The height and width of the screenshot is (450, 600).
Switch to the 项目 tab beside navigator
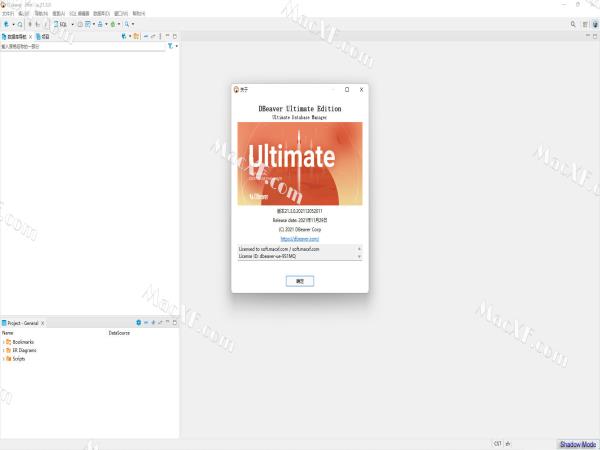click(43, 37)
